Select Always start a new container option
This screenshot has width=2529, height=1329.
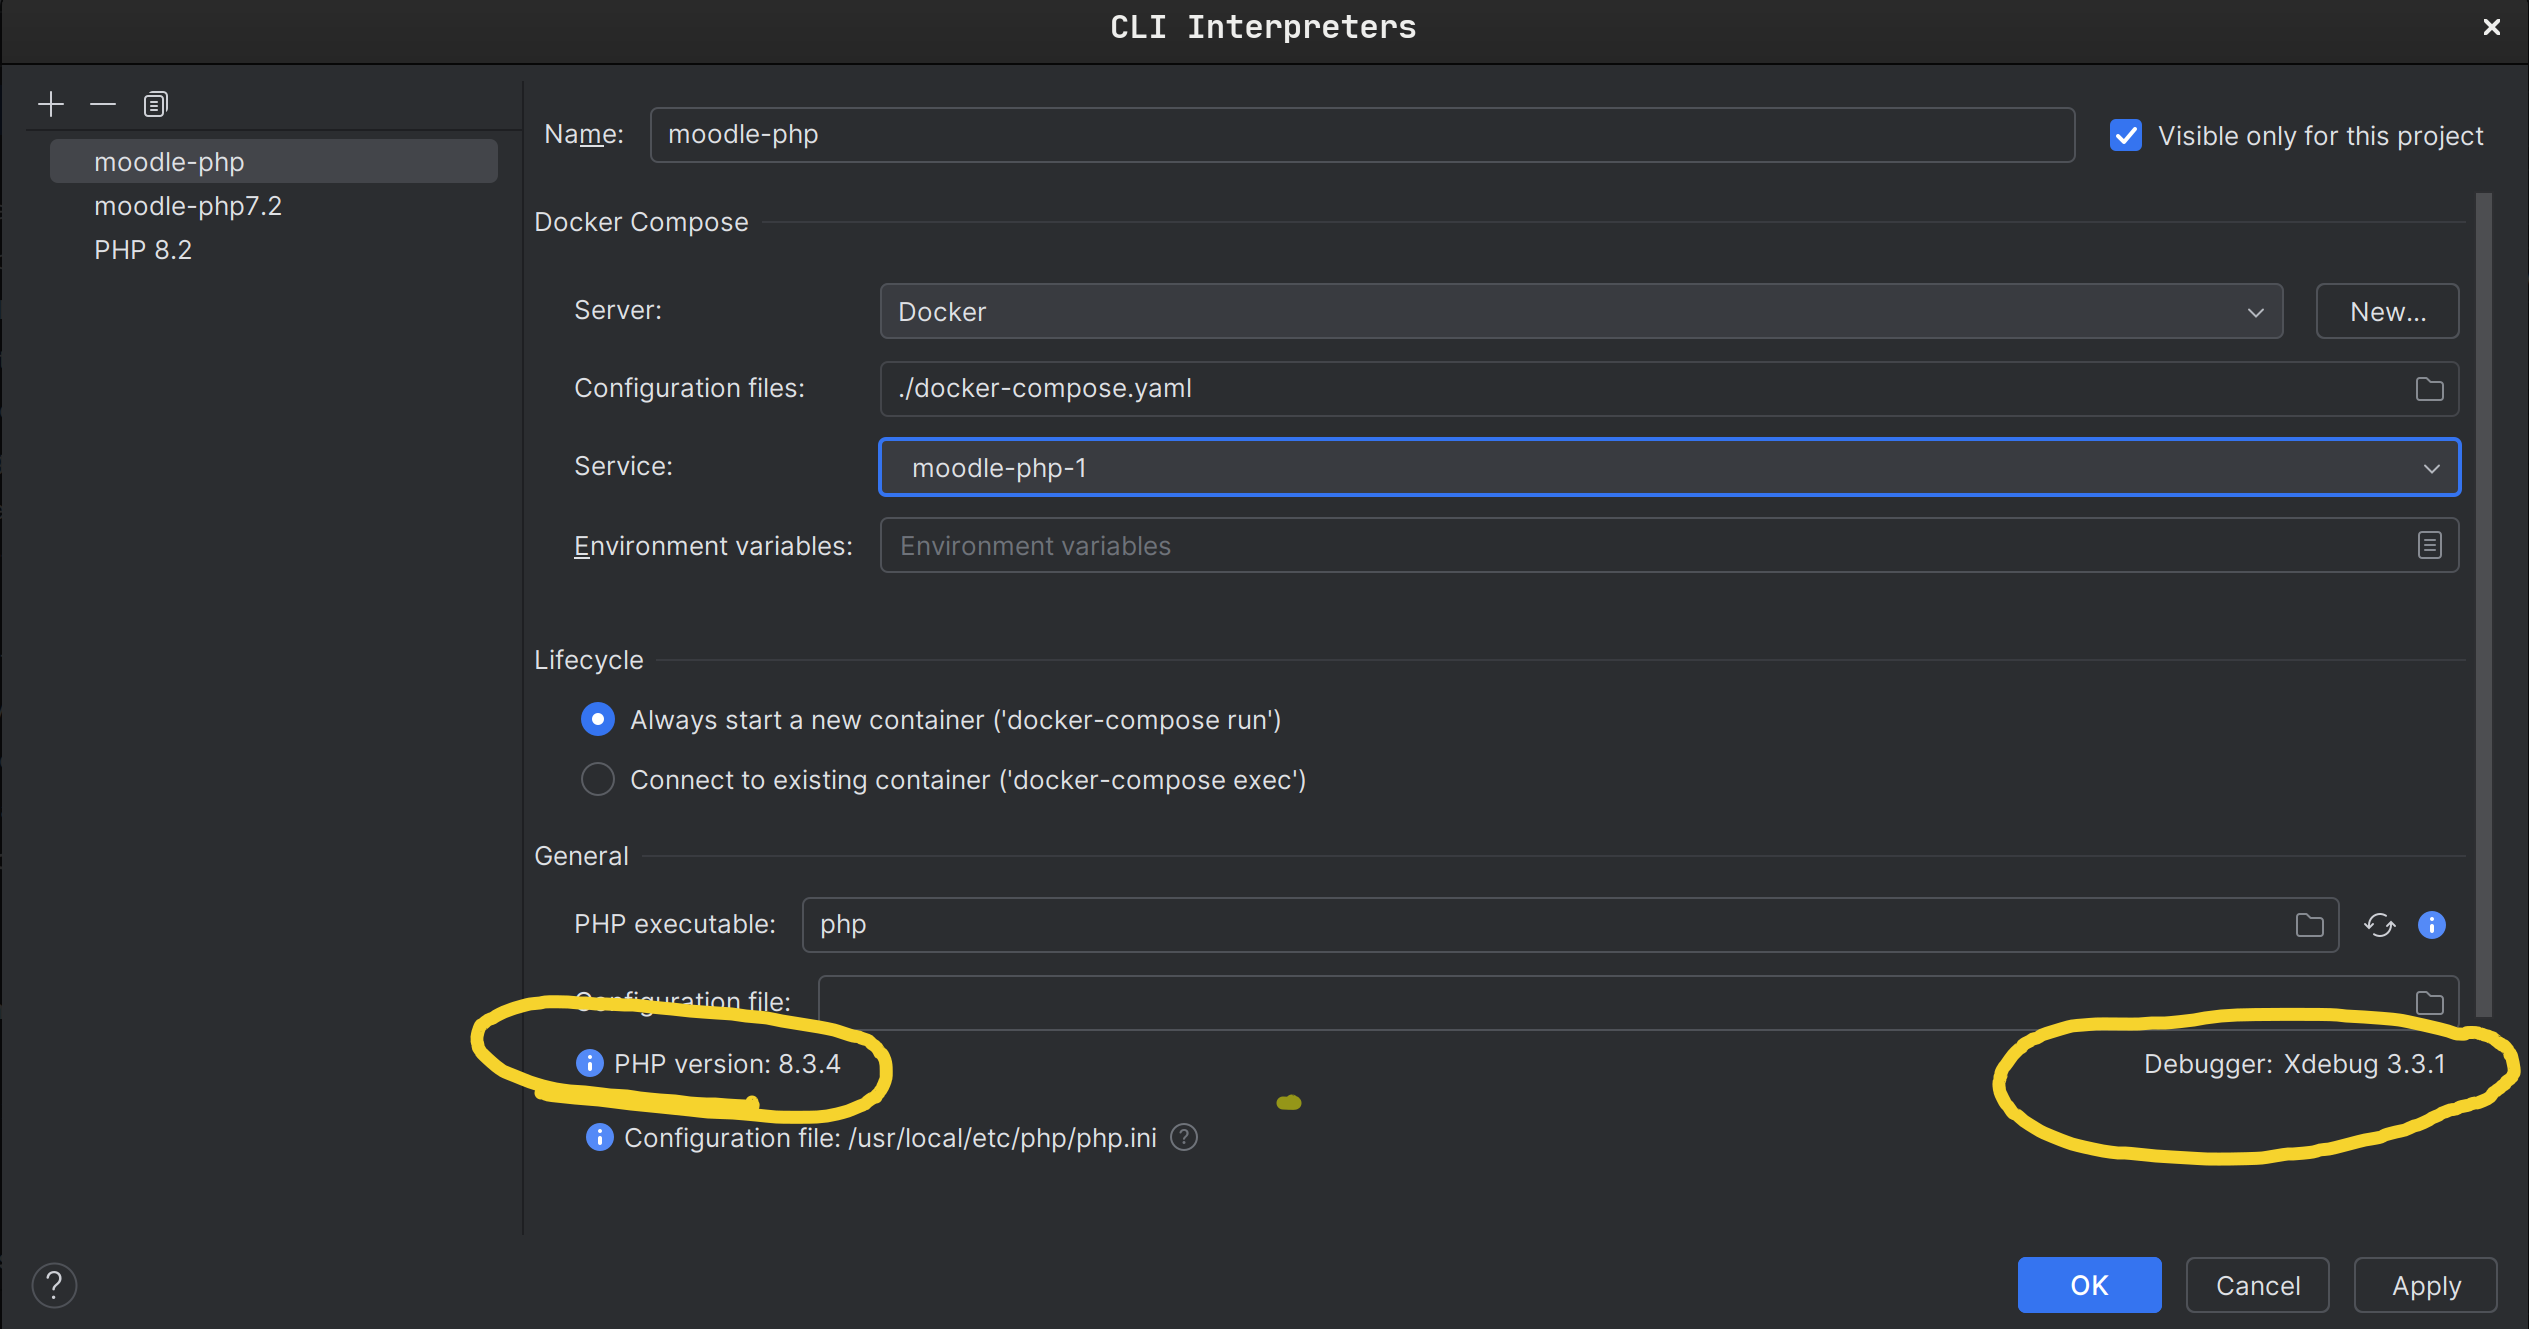pos(598,720)
